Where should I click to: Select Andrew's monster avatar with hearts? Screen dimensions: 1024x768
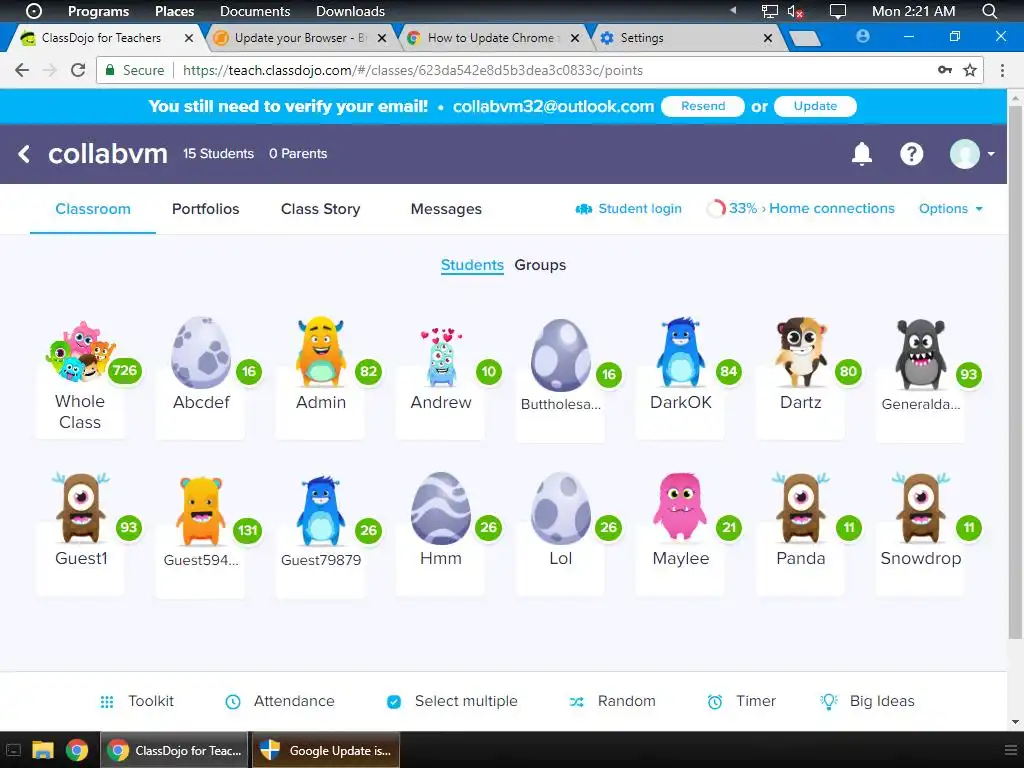point(441,358)
